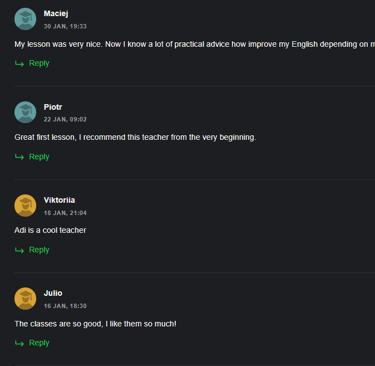The image size is (375, 366).
Task: Click the 30 JAN, 19:33 timestamp
Action: 65,26
